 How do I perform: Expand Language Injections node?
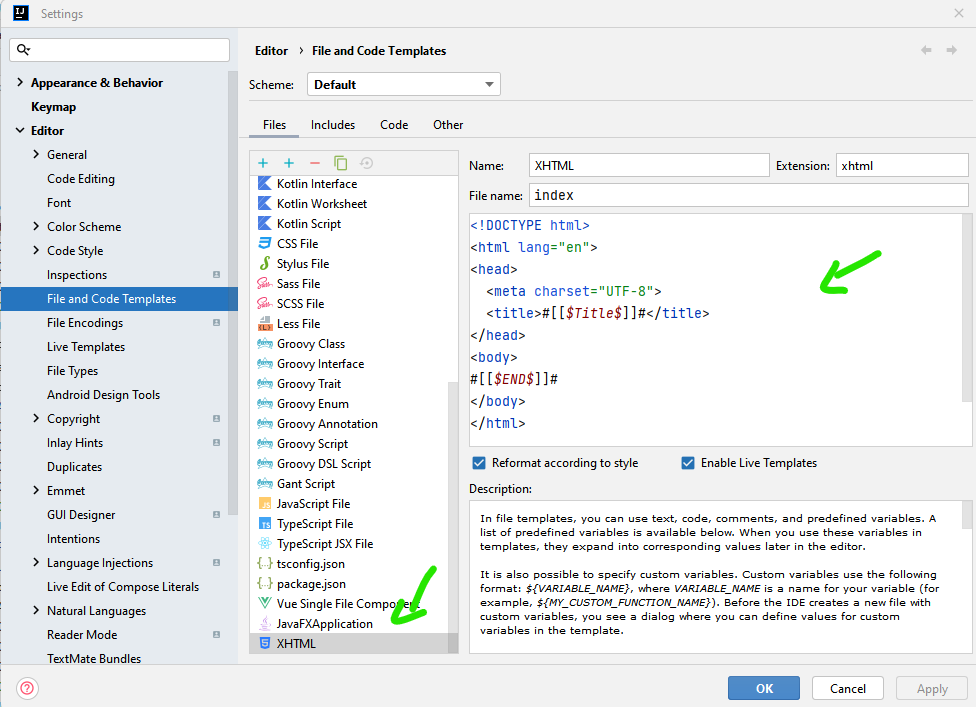[x=35, y=563]
